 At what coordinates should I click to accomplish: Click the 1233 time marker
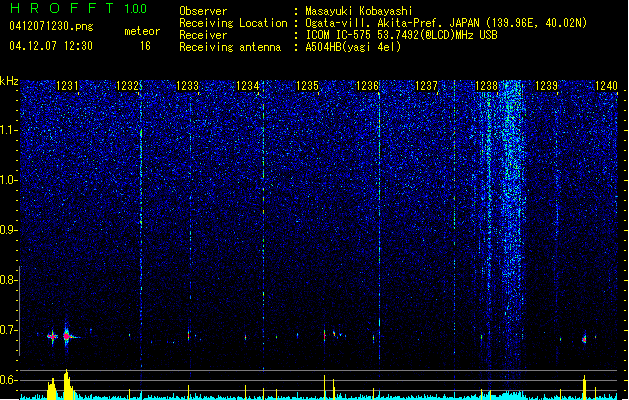[187, 86]
